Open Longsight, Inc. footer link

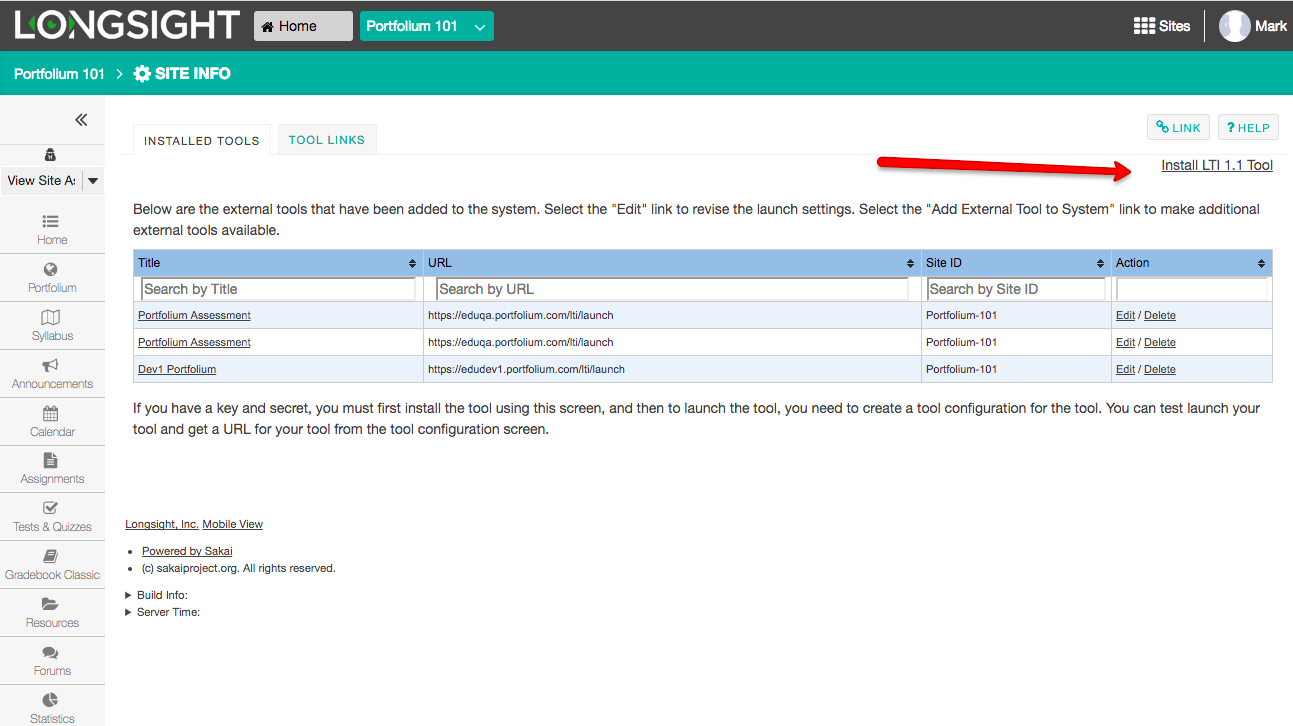pyautogui.click(x=162, y=524)
